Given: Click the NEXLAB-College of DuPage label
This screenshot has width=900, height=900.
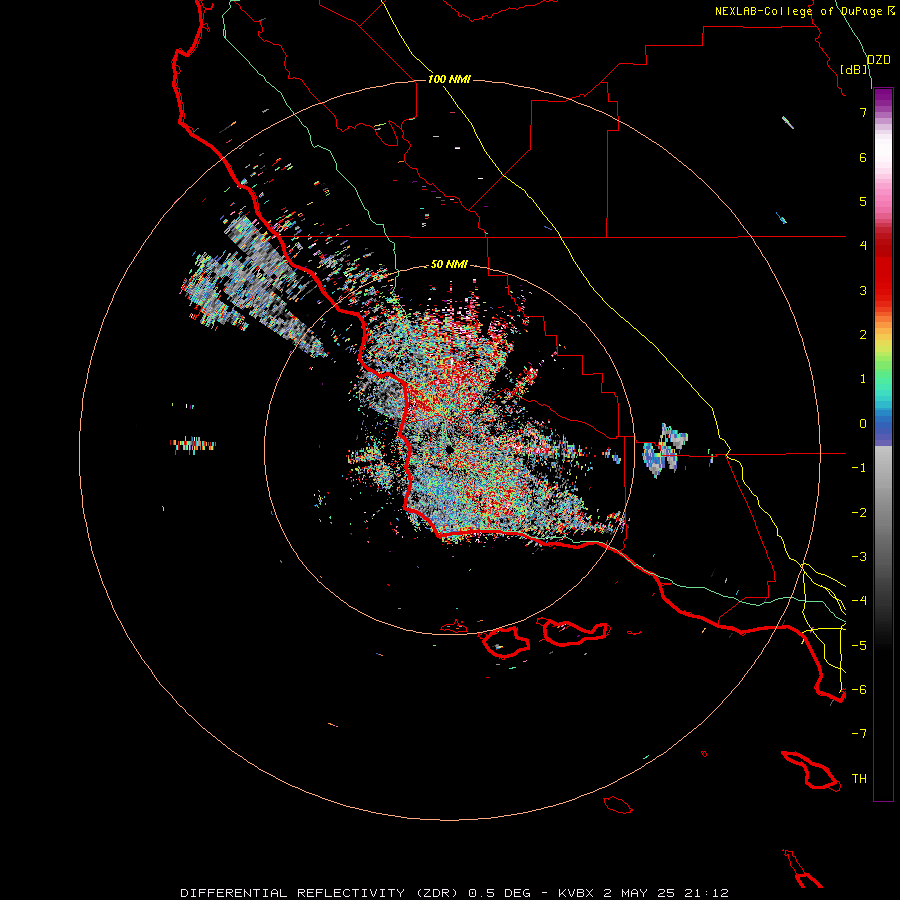Looking at the screenshot, I should click(x=798, y=11).
